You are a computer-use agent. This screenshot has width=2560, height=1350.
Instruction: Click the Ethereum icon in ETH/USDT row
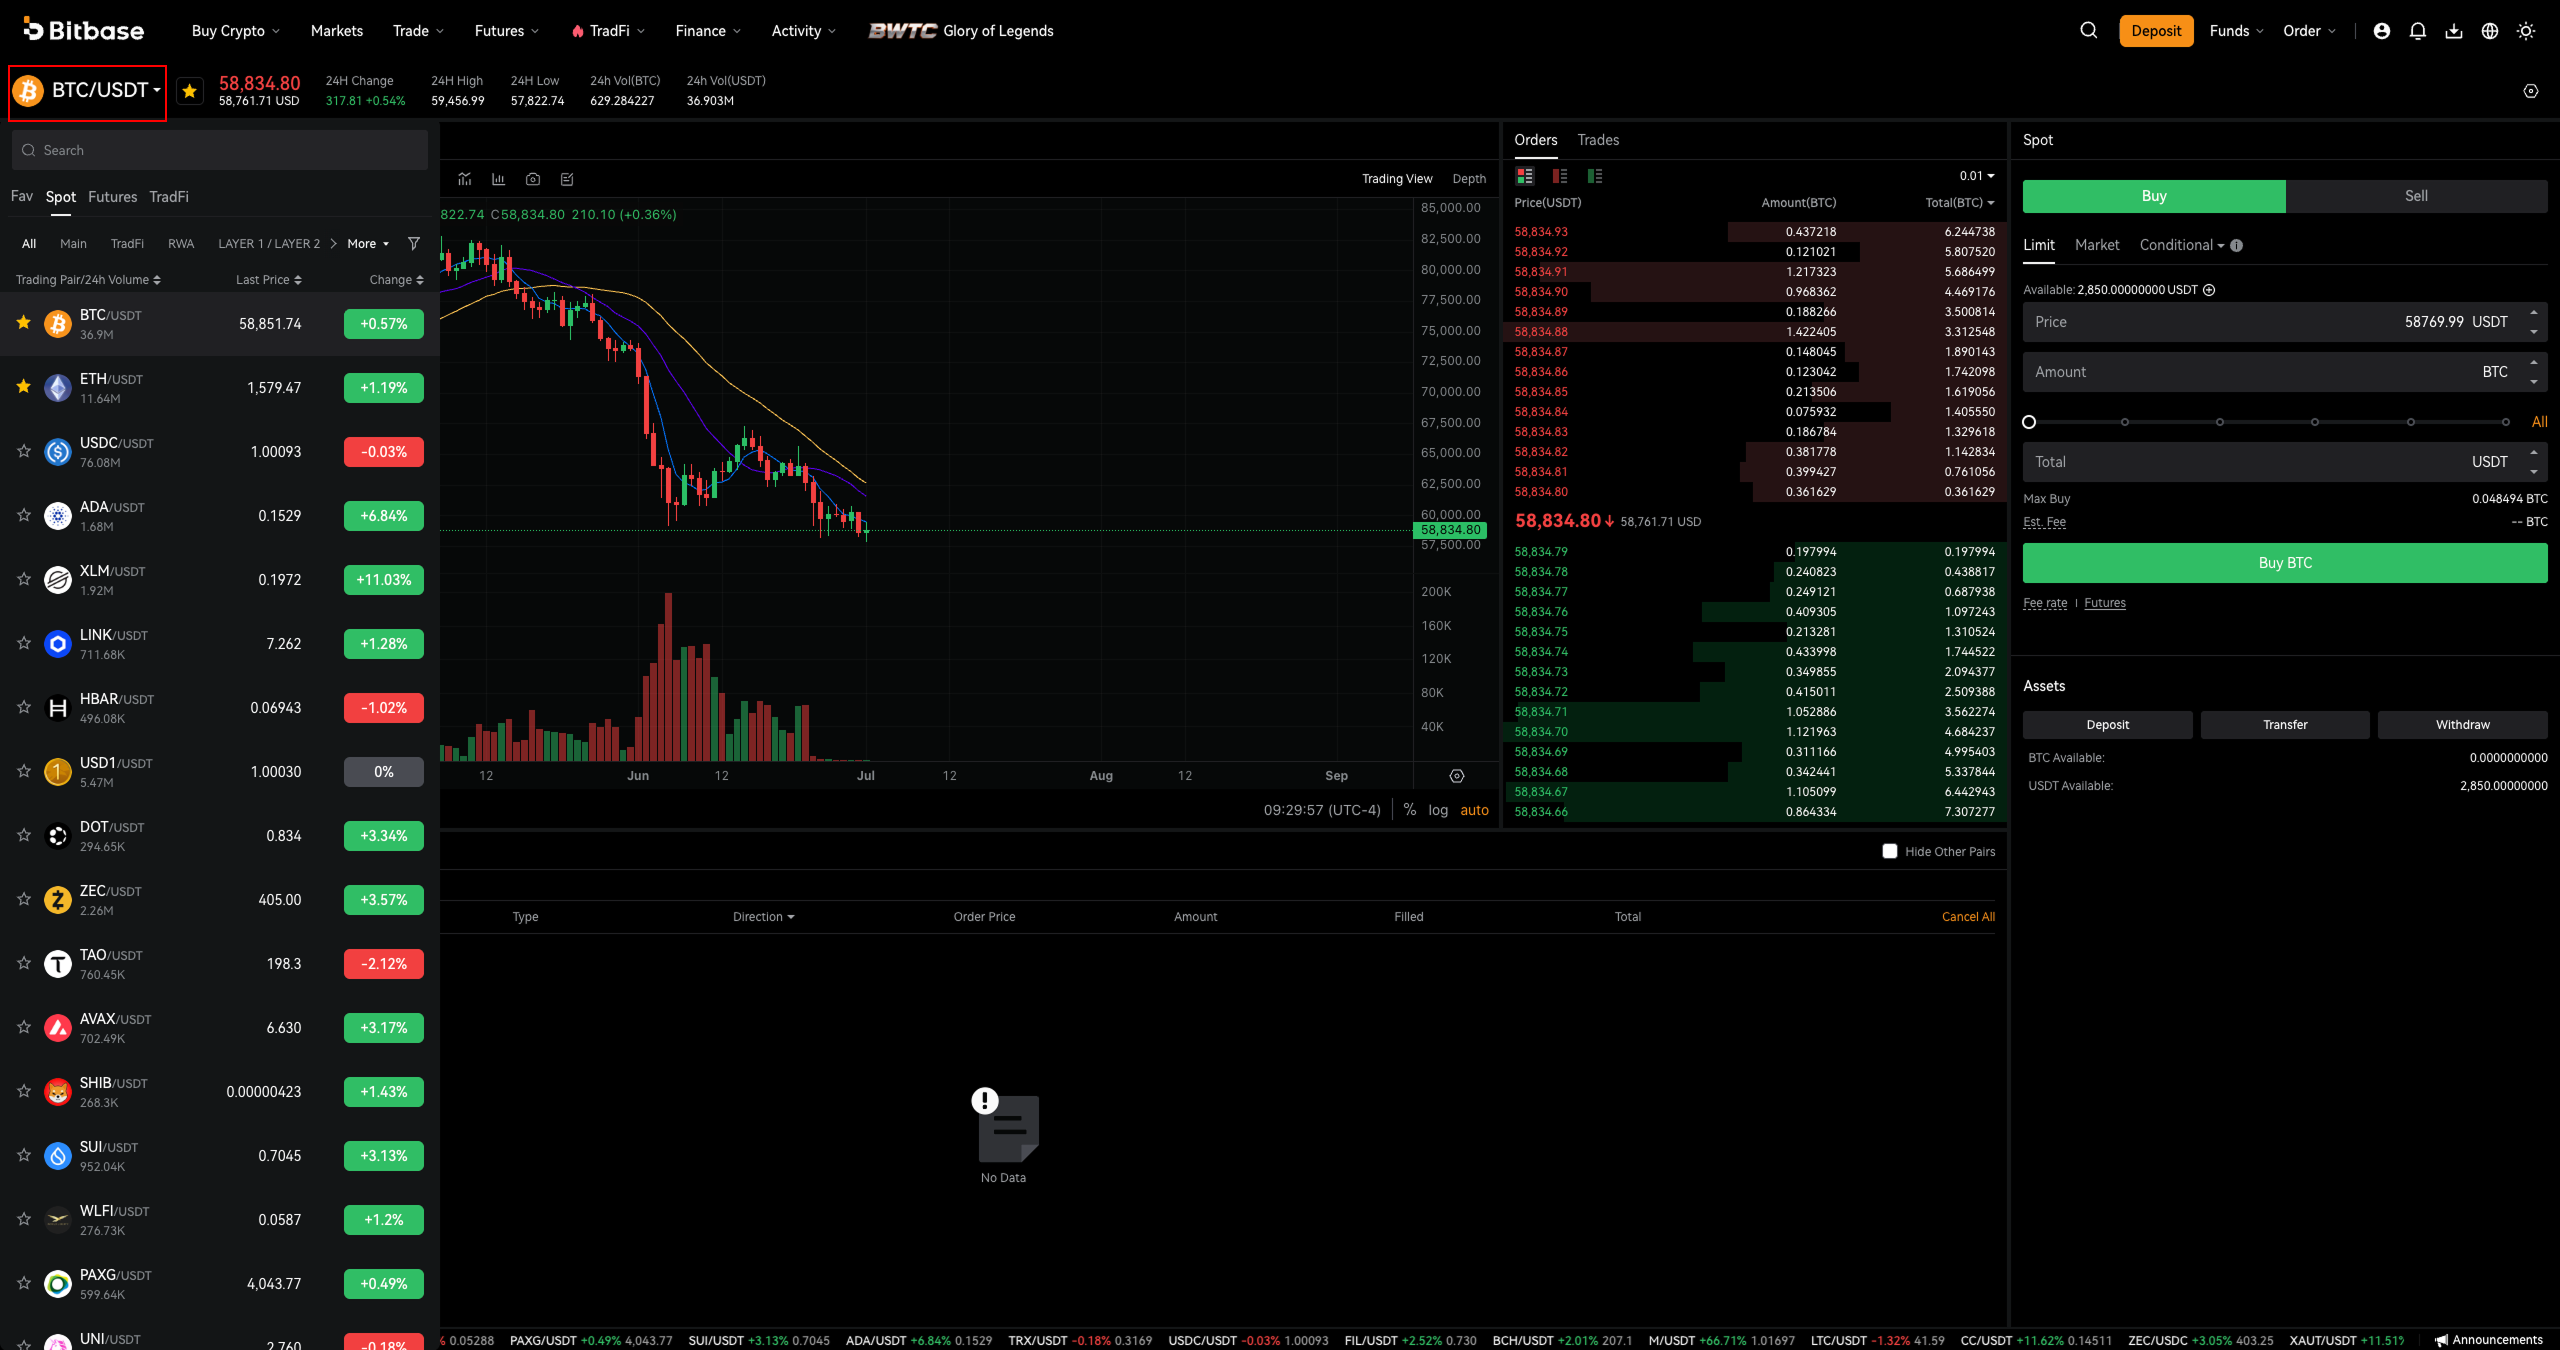click(x=58, y=388)
